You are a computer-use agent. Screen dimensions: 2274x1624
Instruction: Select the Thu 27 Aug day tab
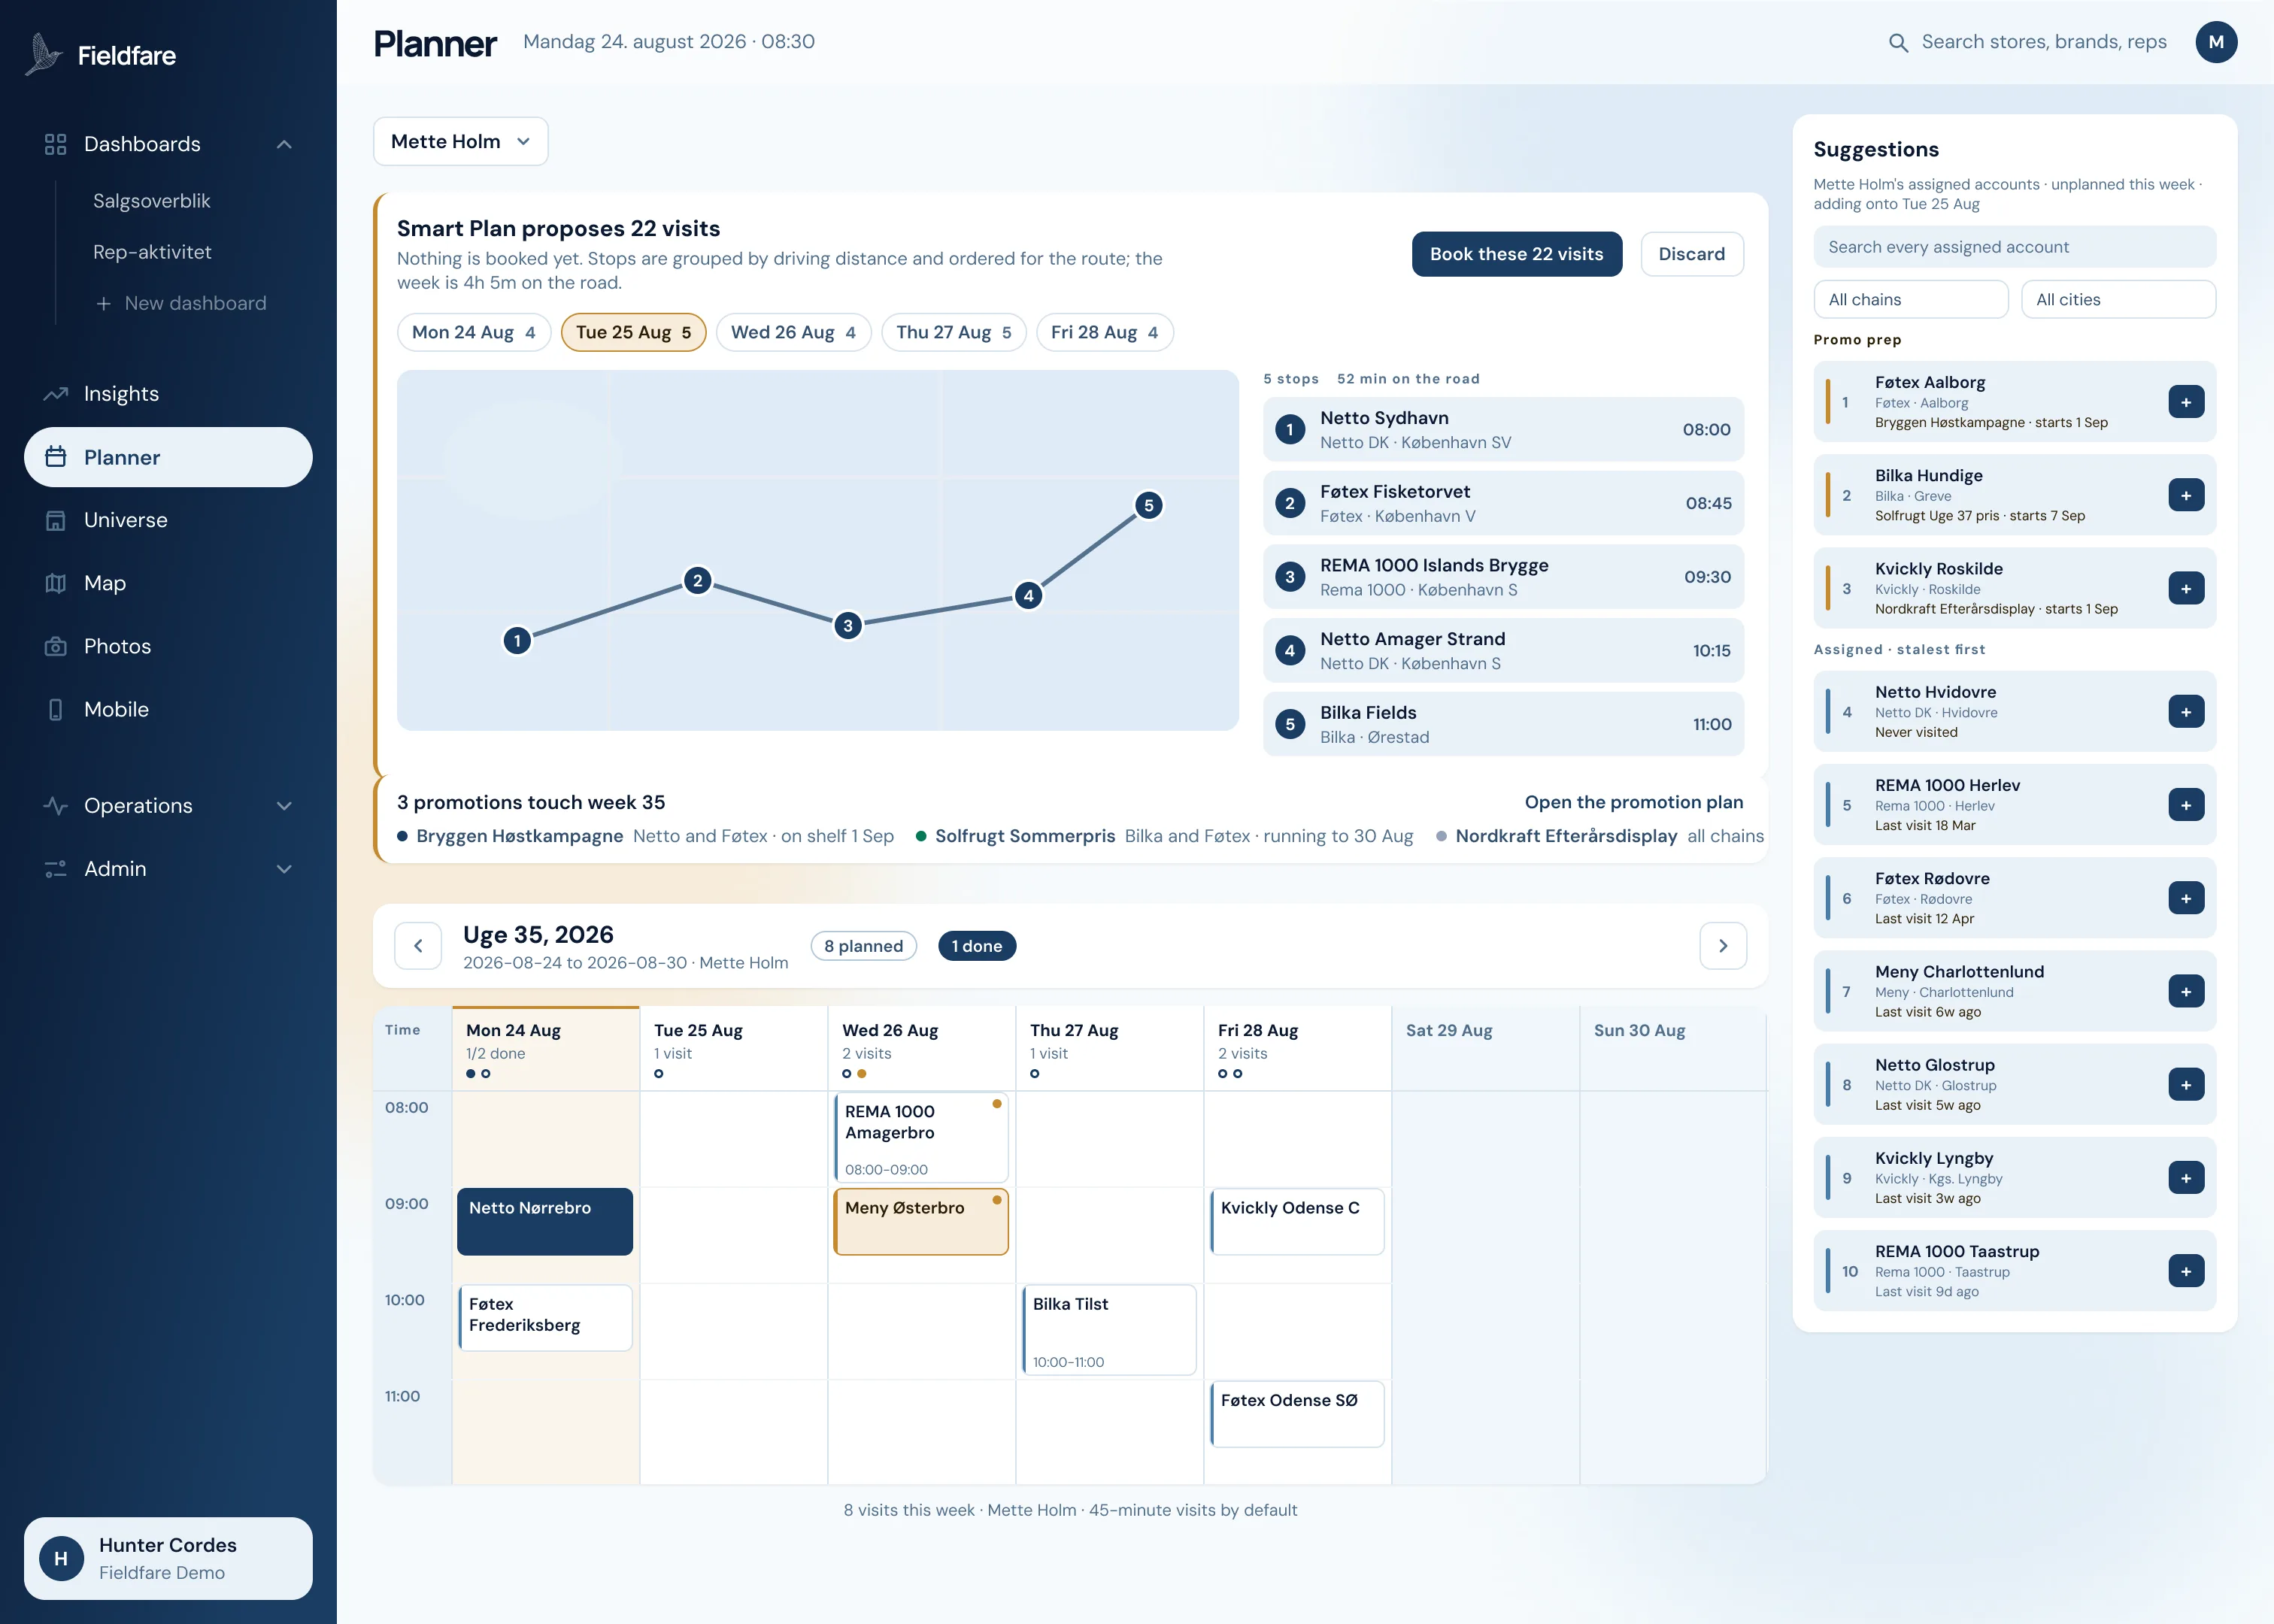pyautogui.click(x=953, y=332)
